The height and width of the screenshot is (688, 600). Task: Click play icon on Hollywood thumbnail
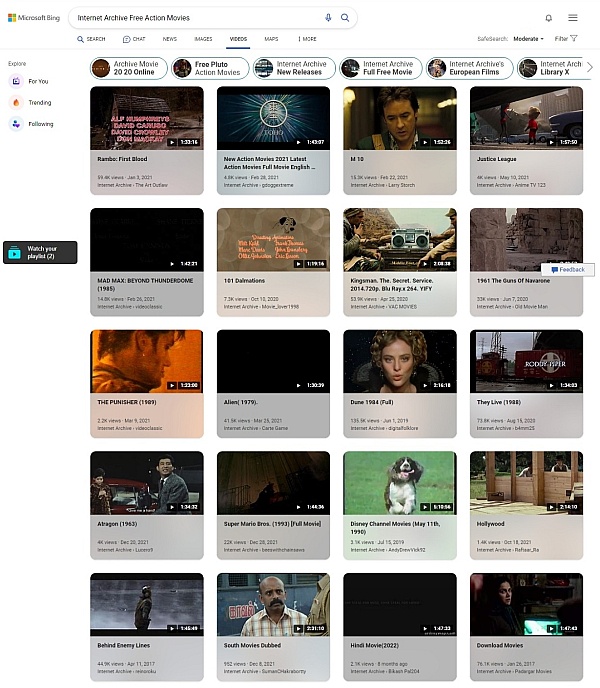point(551,507)
